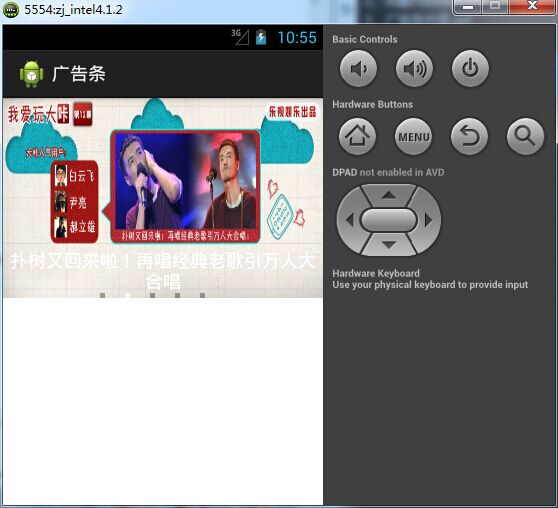This screenshot has height=508, width=558.
Task: Open the MENU hardware button
Action: pos(413,137)
